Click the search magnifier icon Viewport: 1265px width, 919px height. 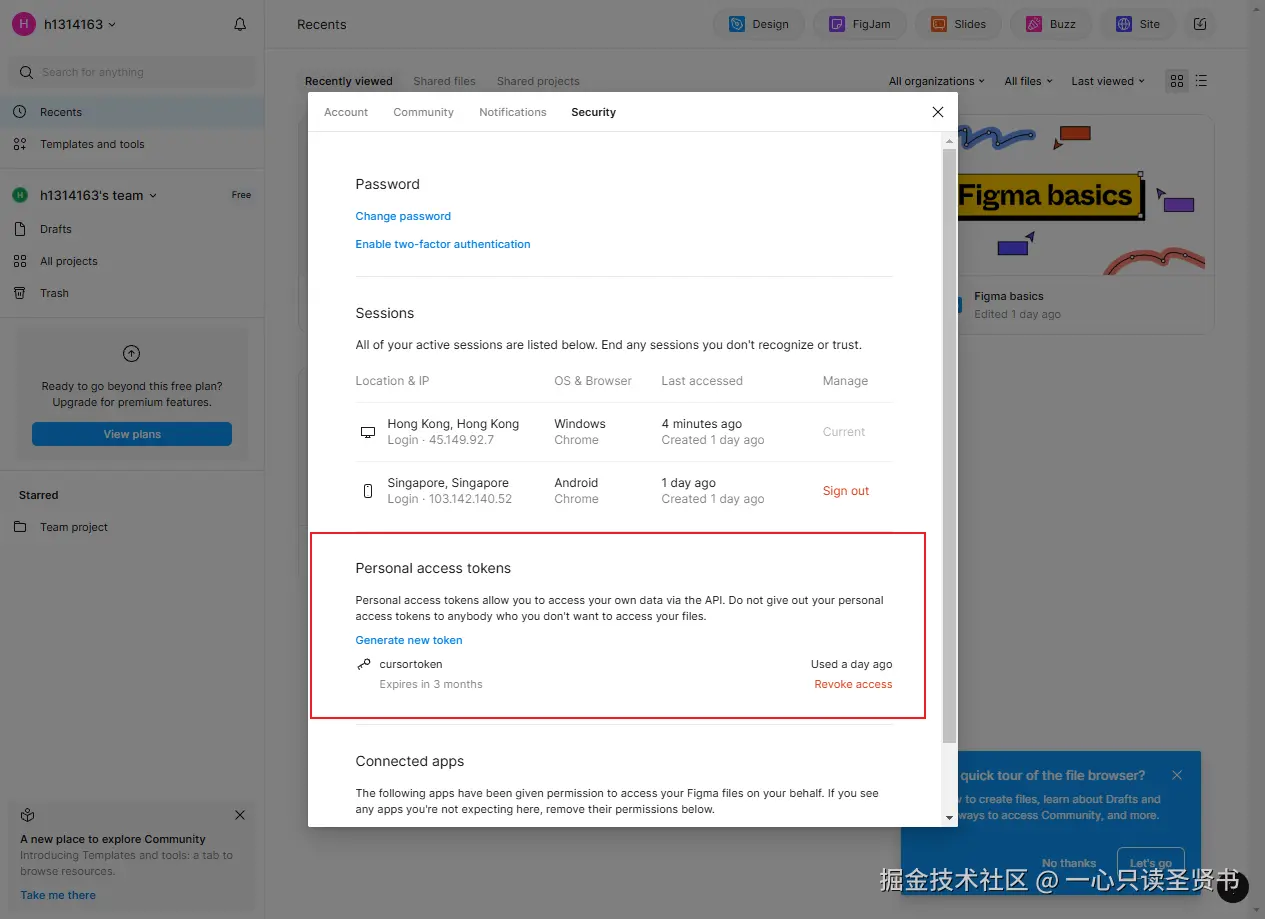26,72
